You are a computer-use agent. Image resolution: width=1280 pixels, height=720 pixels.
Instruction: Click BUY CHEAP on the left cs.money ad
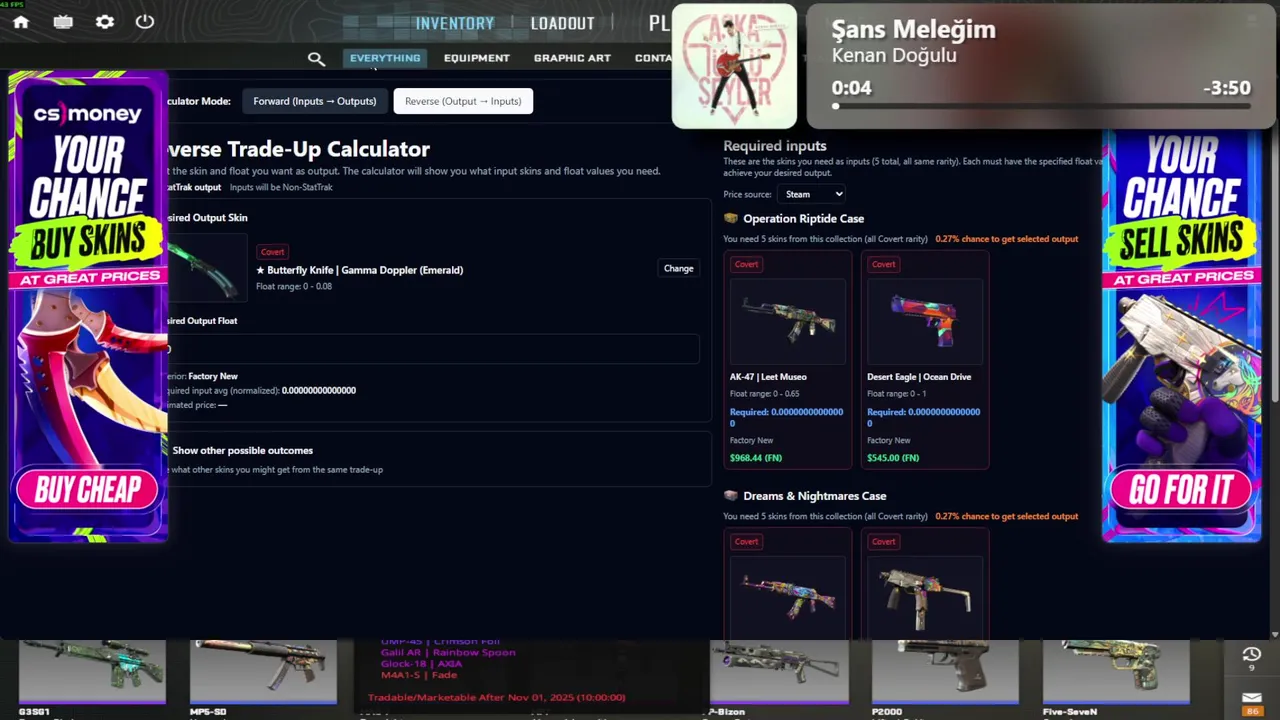coord(88,490)
